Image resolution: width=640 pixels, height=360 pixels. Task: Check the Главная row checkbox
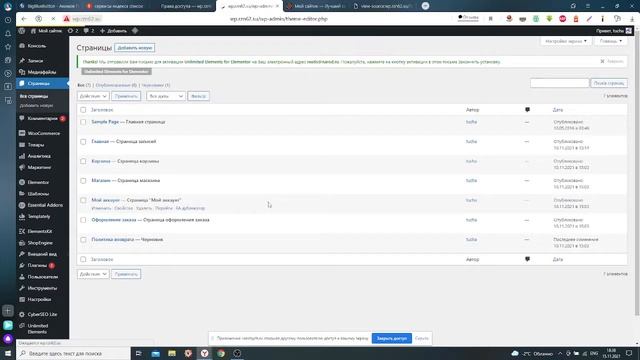(83, 142)
